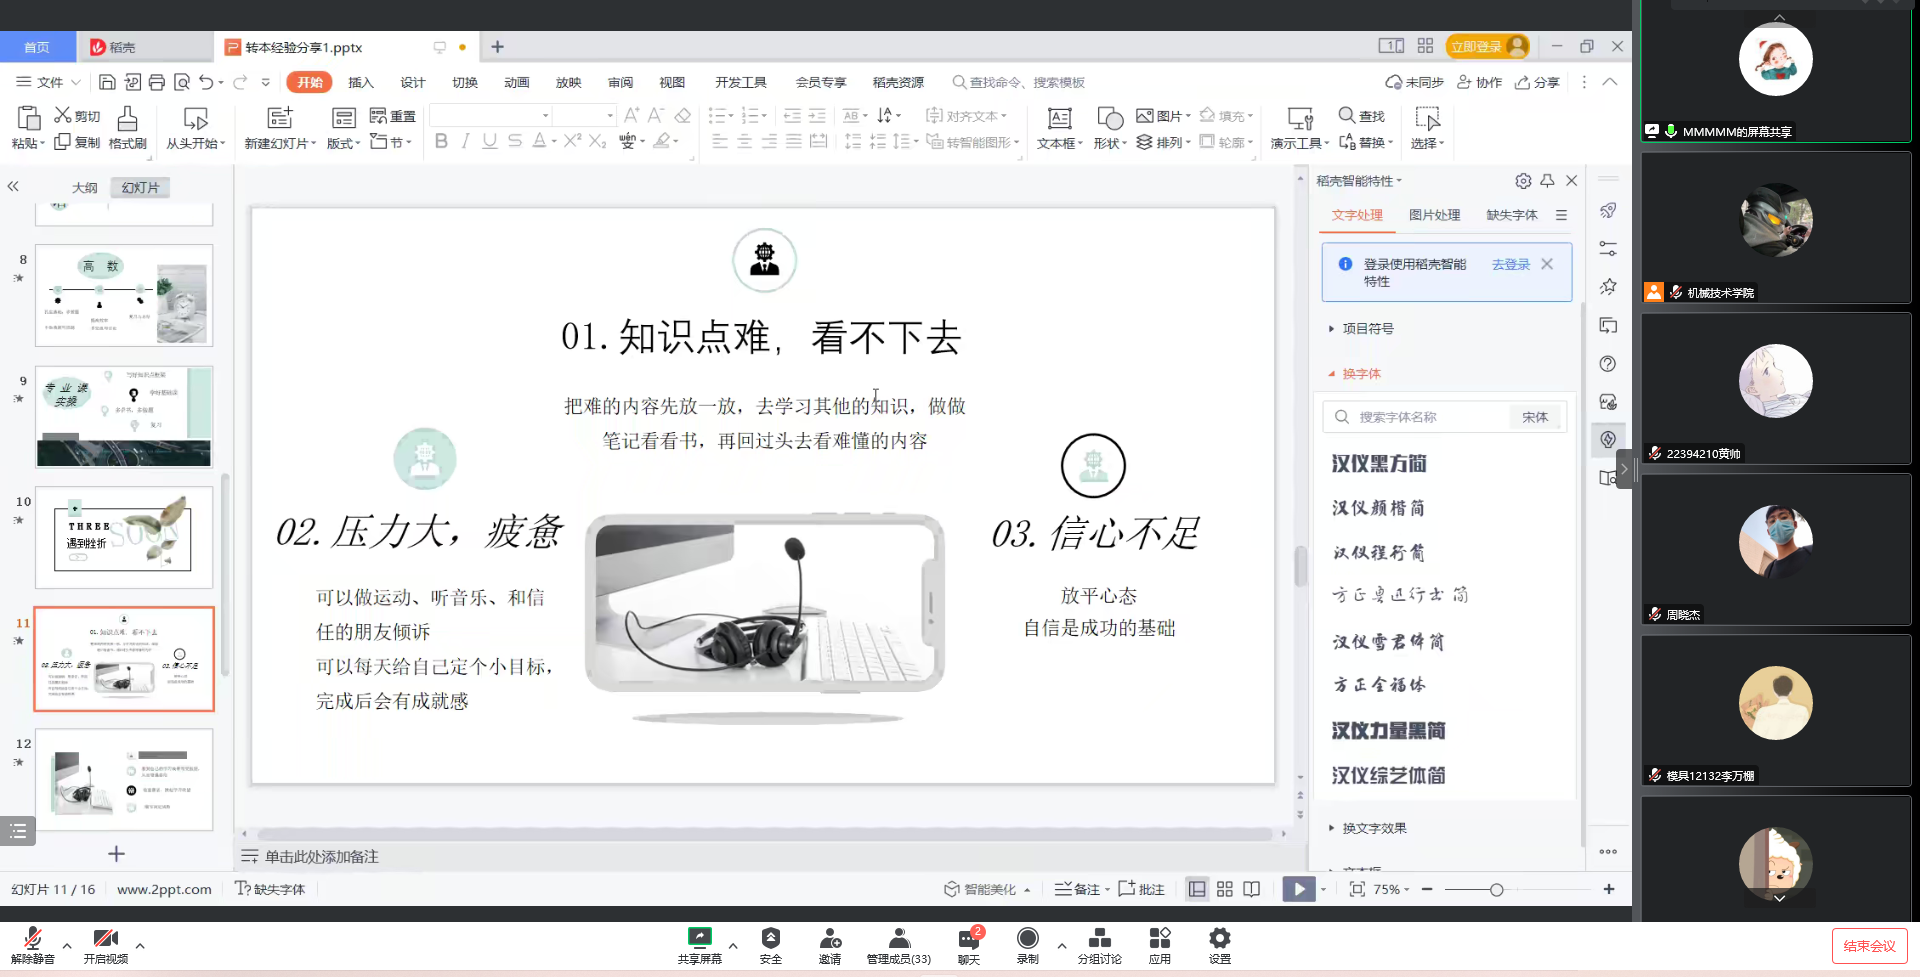This screenshot has width=1920, height=977.
Task: Open the font size dropdown
Action: pyautogui.click(x=610, y=116)
